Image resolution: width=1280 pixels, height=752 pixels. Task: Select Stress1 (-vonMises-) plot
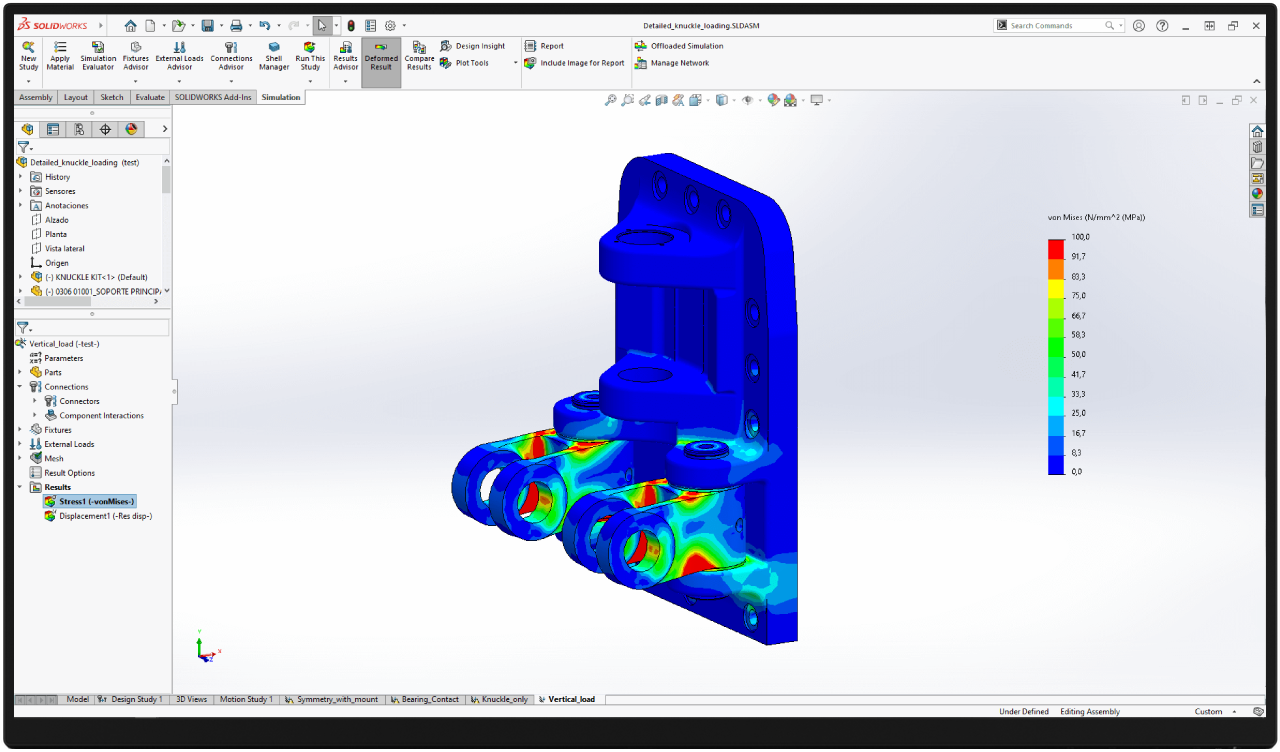(90, 501)
